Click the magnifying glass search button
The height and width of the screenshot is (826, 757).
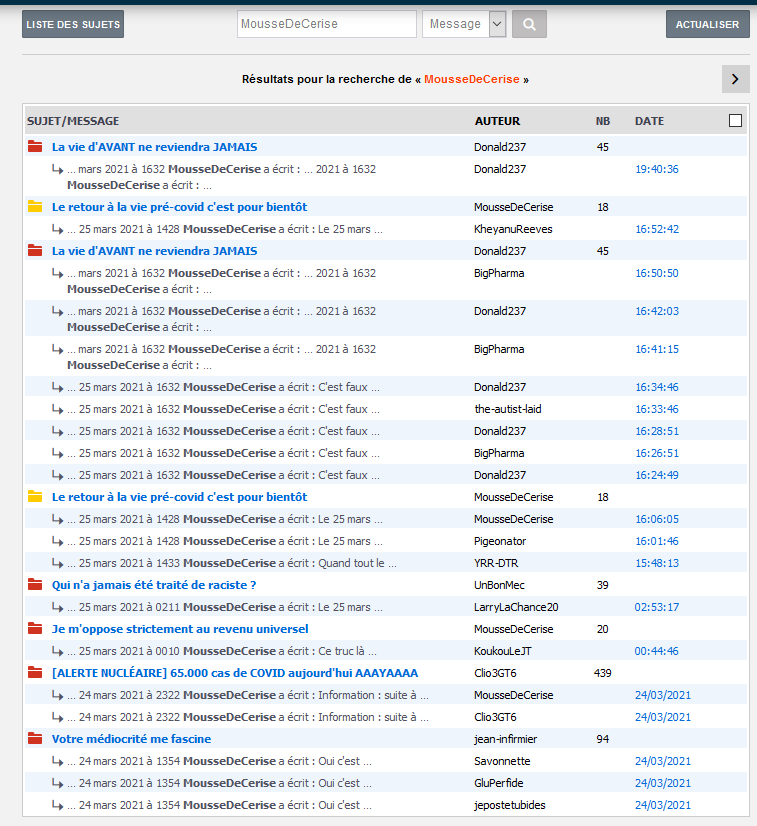point(529,24)
